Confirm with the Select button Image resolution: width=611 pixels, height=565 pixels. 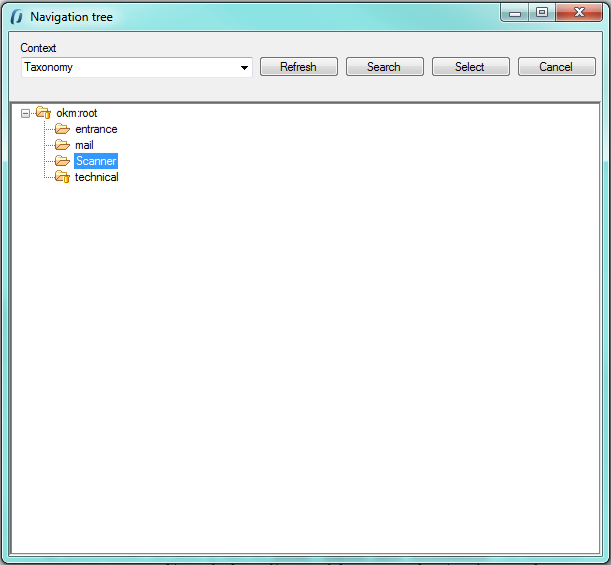[x=470, y=67]
